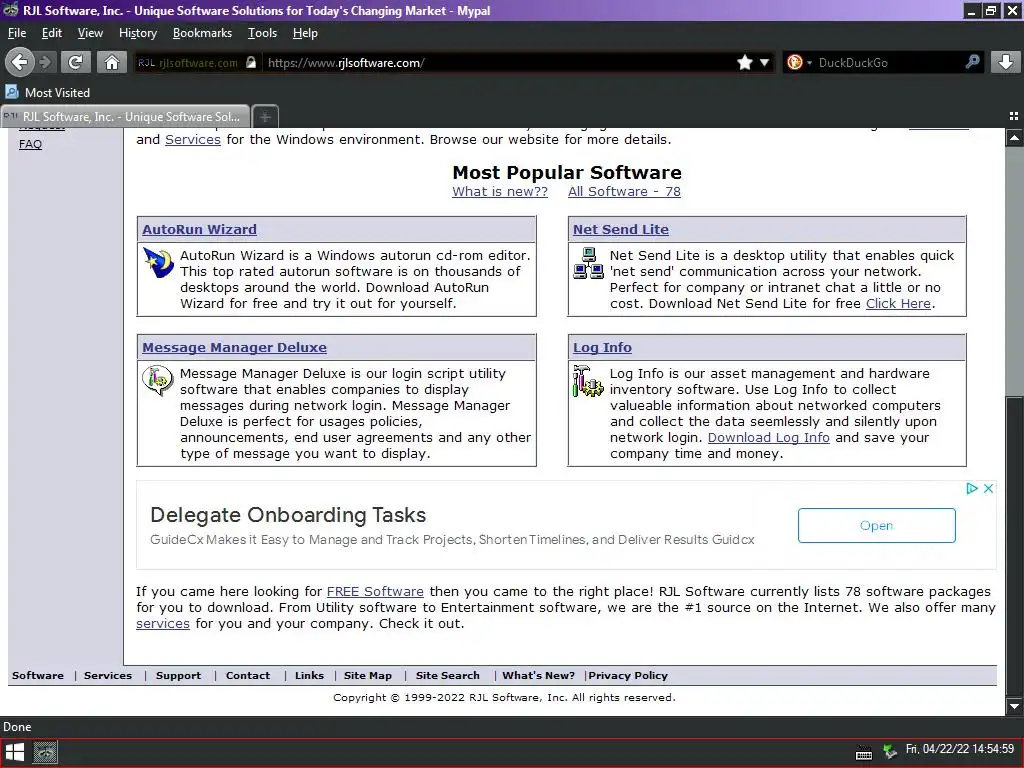1024x768 pixels.
Task: Click the AdChoices triangle icon
Action: point(972,488)
